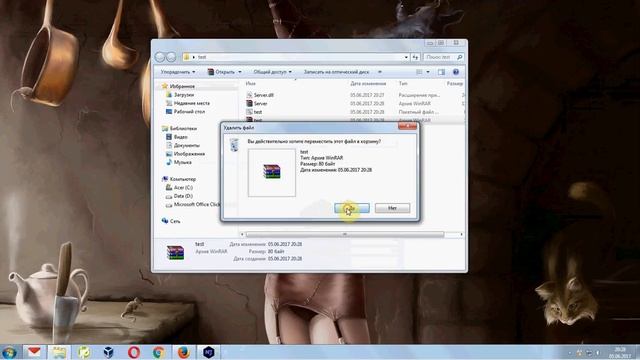Launch Chrome from the taskbar
640x360 pixels.
(x=159, y=352)
